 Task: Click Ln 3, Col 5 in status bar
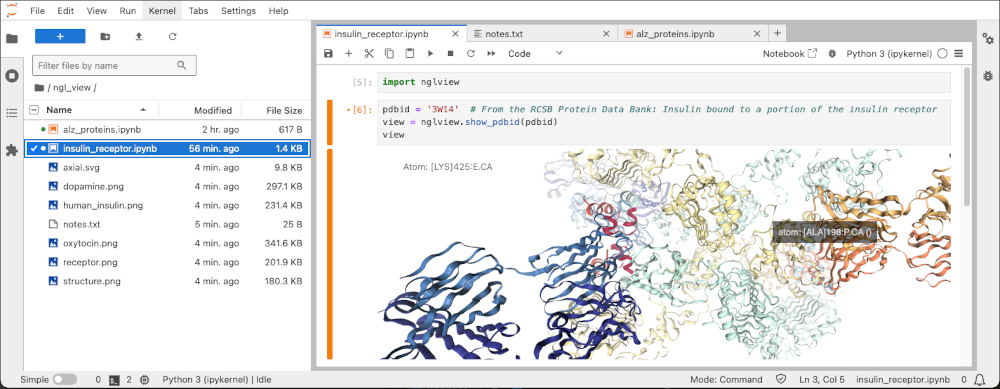pos(823,379)
